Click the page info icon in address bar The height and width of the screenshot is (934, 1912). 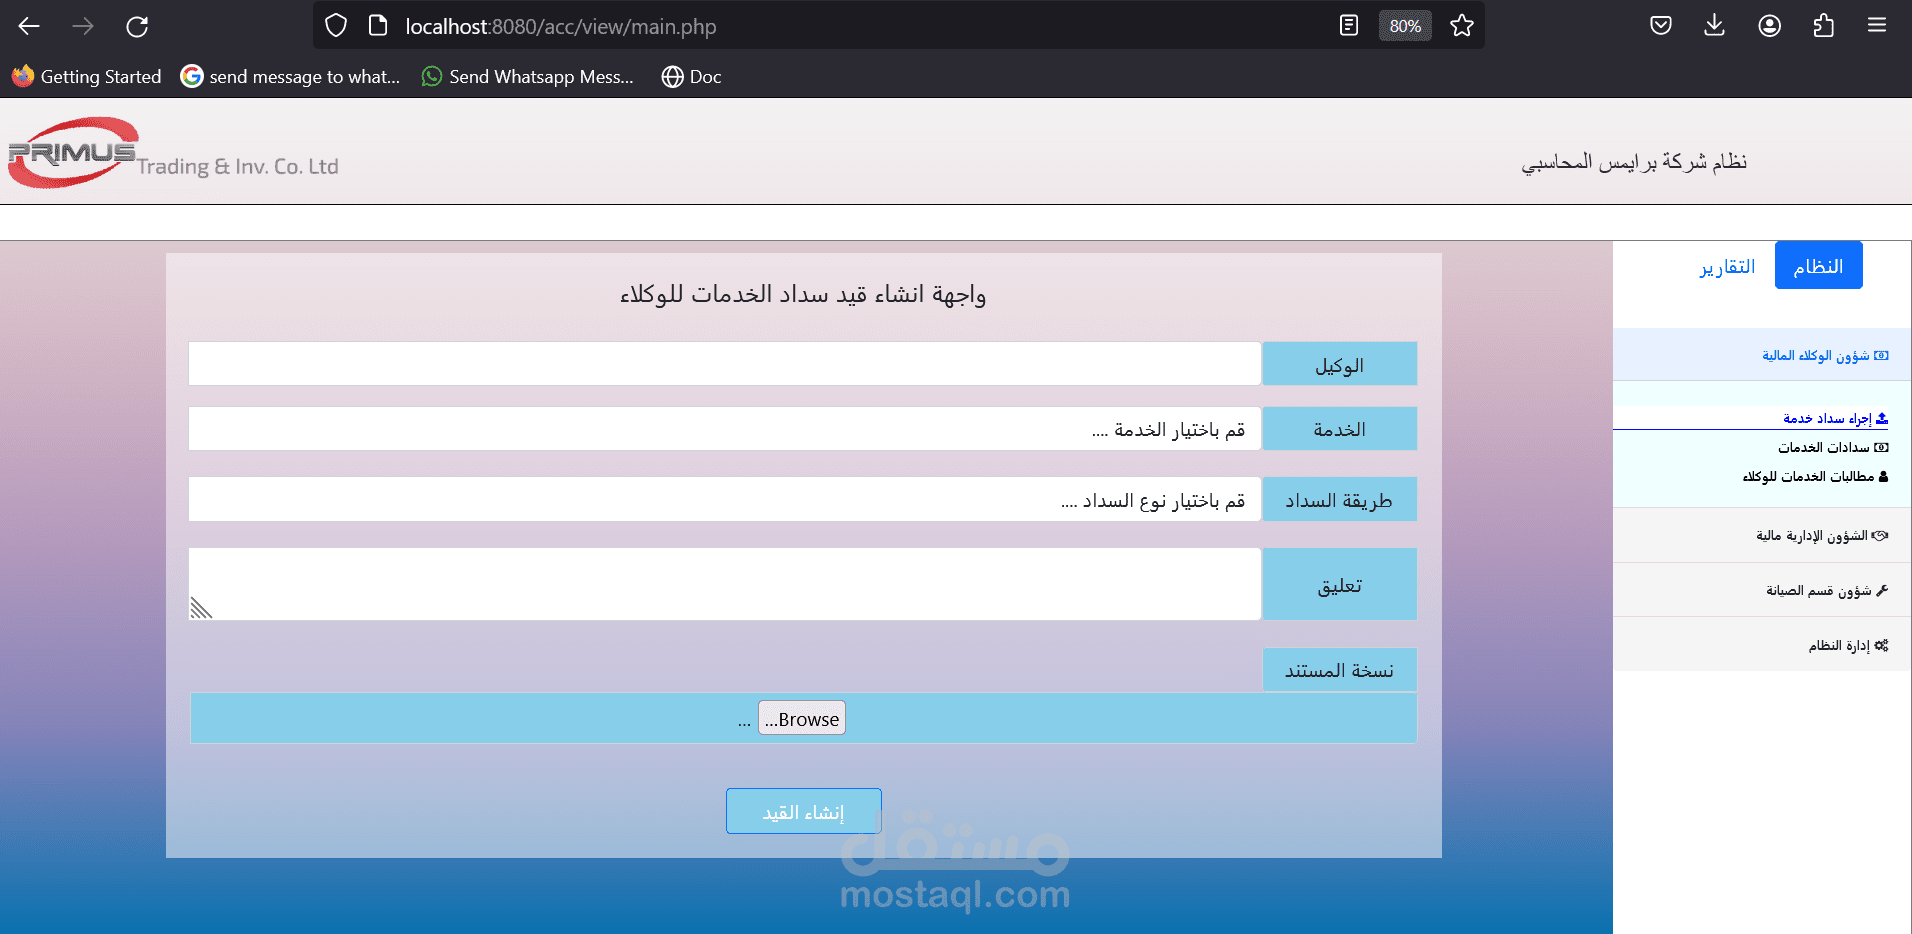[x=378, y=26]
